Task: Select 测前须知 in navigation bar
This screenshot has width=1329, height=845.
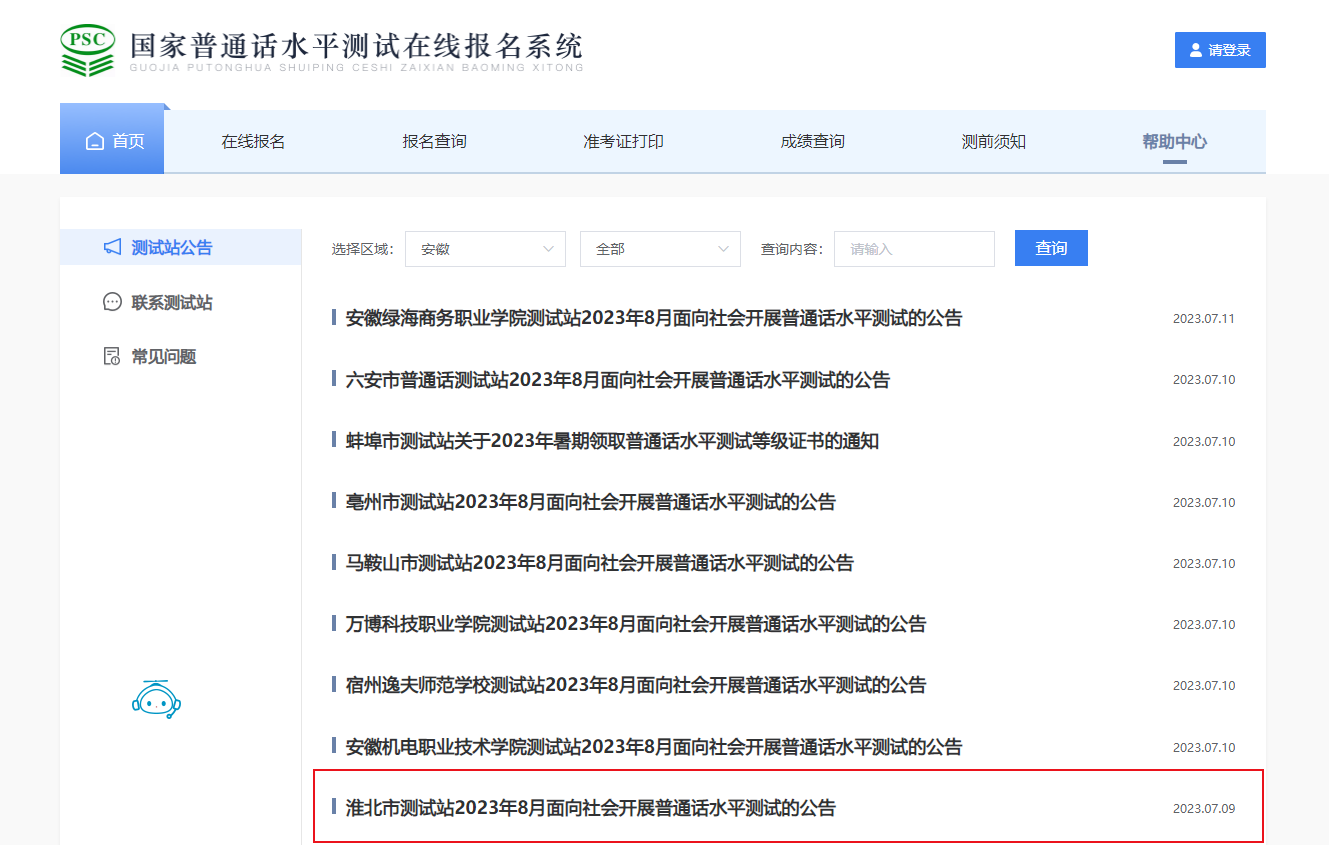Action: pyautogui.click(x=993, y=142)
